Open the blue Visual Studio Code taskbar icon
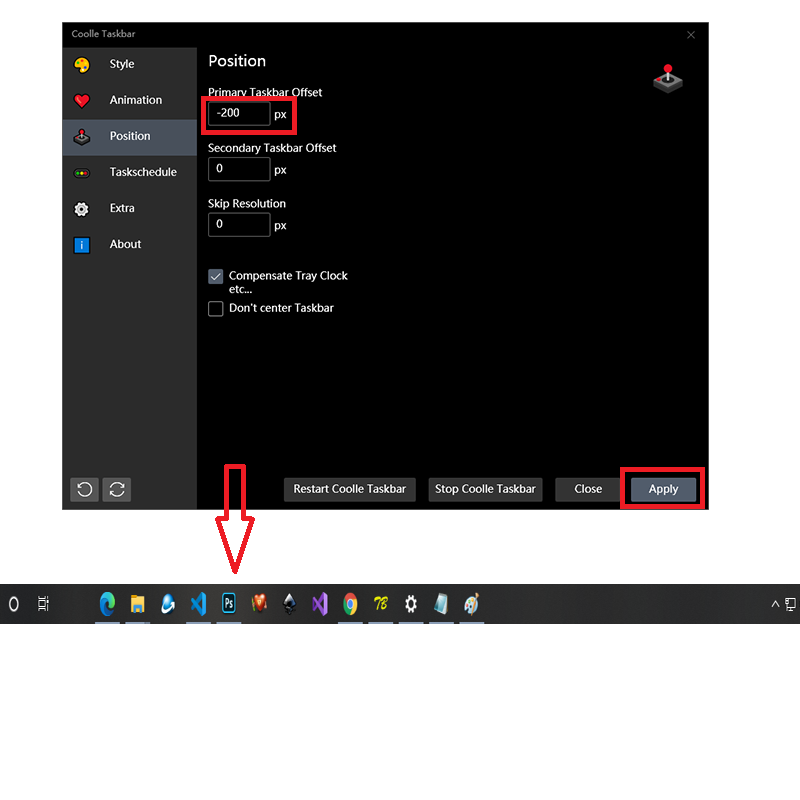 tap(198, 604)
